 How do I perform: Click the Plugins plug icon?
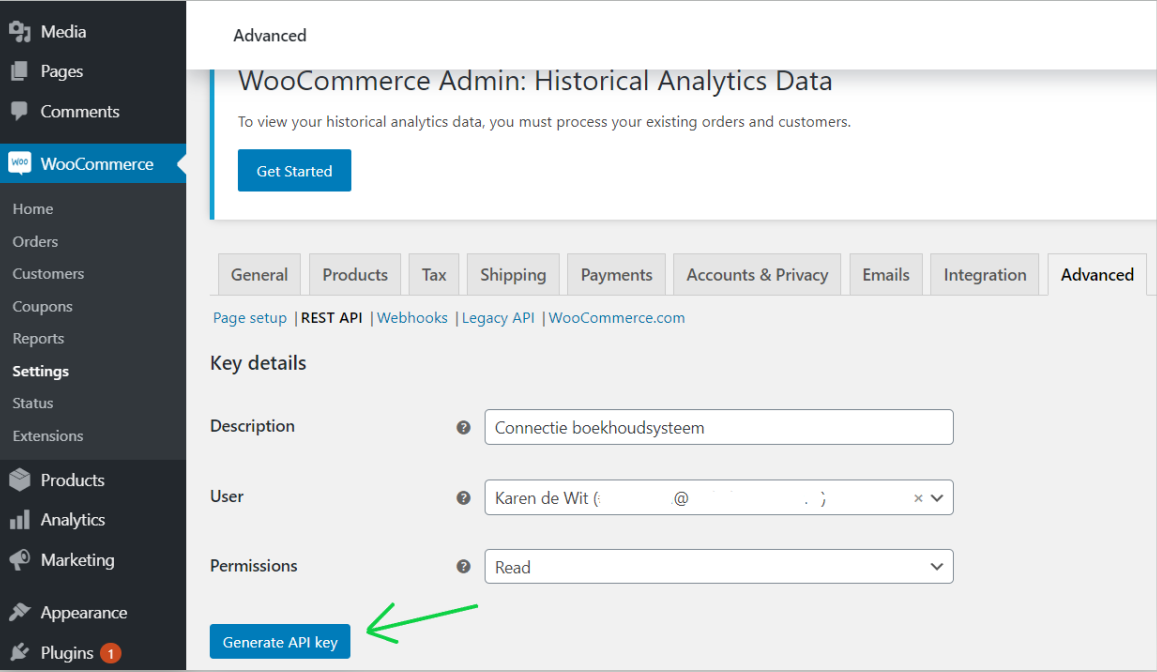click(20, 652)
